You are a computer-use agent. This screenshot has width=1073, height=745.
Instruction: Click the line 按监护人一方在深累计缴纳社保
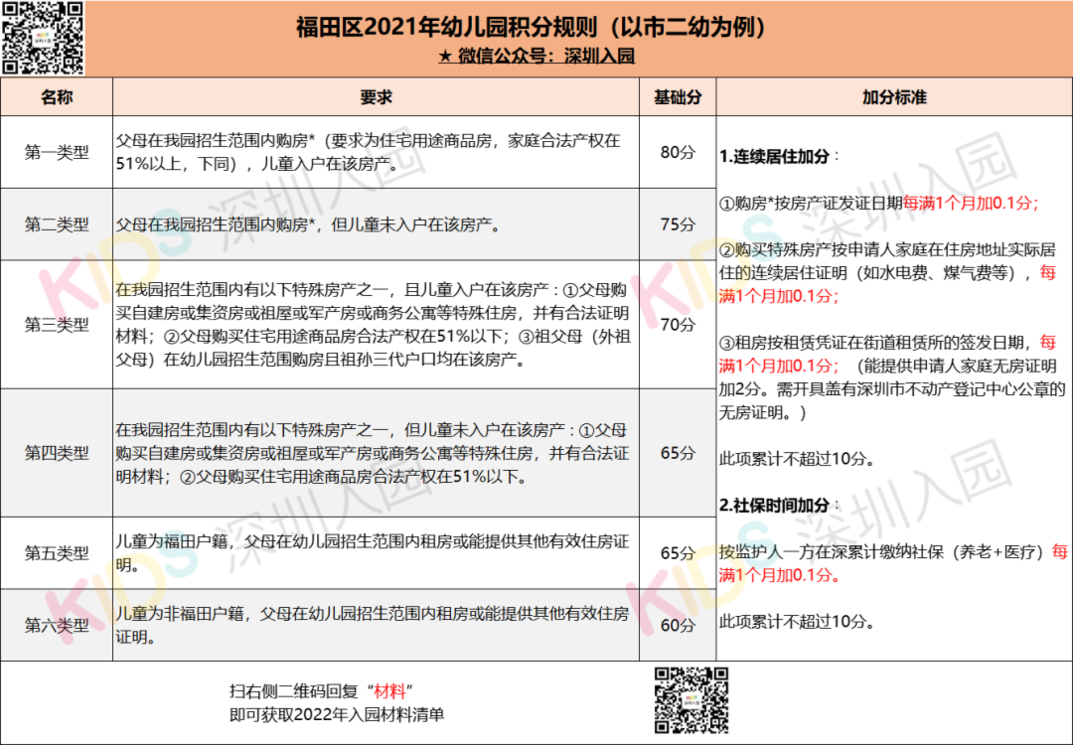[893, 563]
